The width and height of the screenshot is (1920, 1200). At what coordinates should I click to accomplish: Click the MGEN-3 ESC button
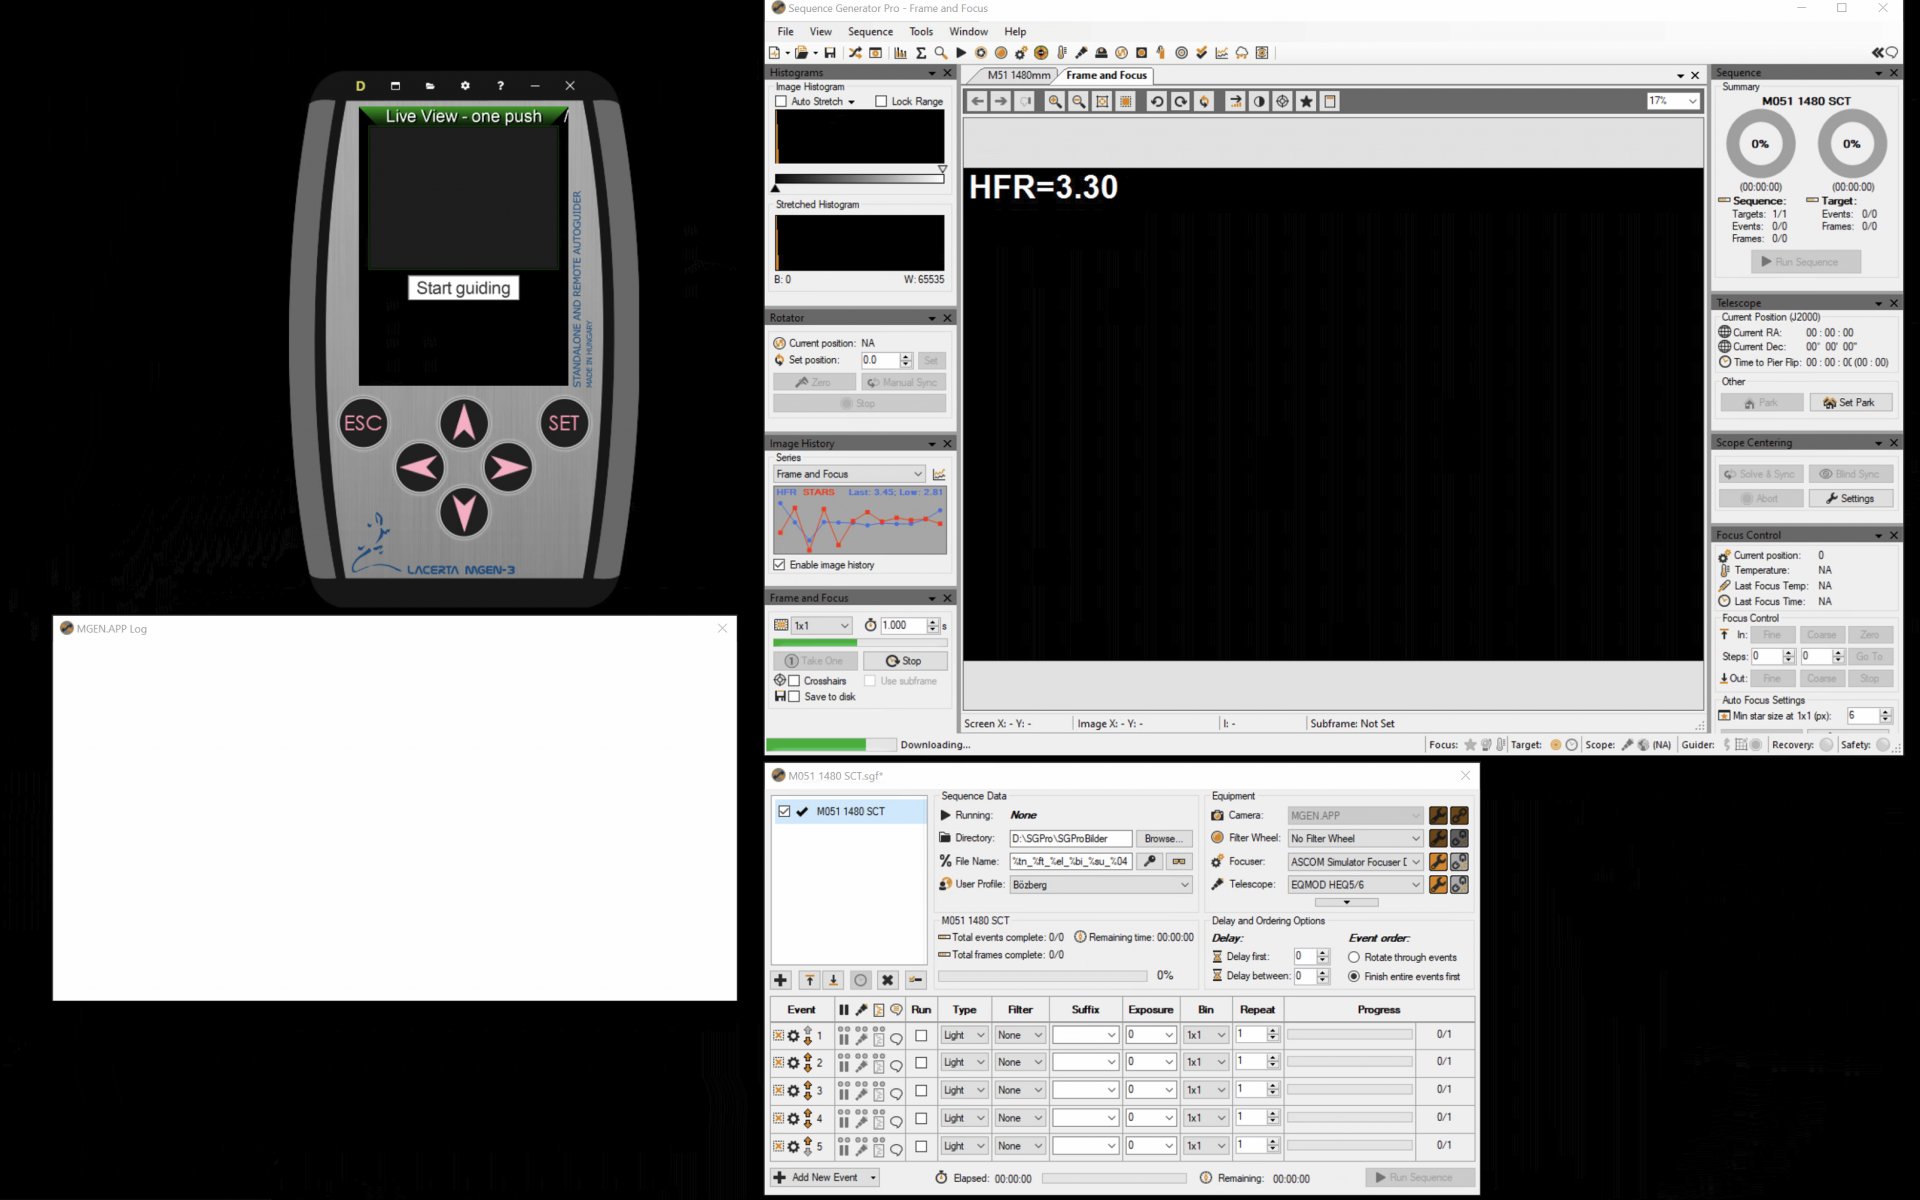coord(363,423)
